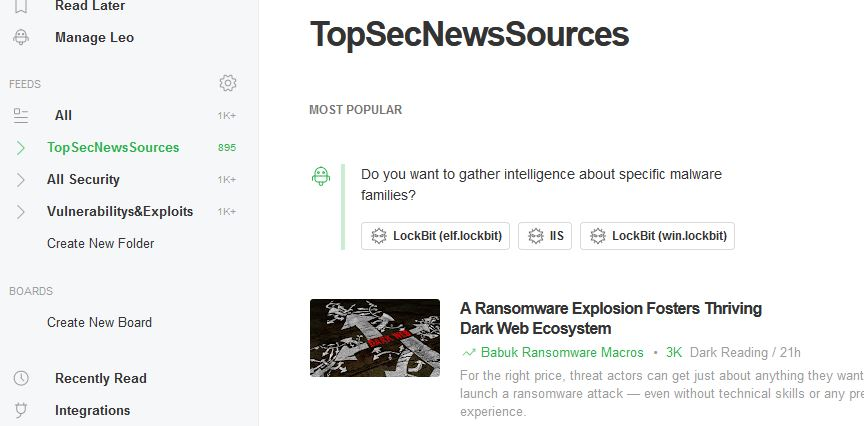
Task: Click the Recently Read clock icon
Action: click(x=20, y=379)
